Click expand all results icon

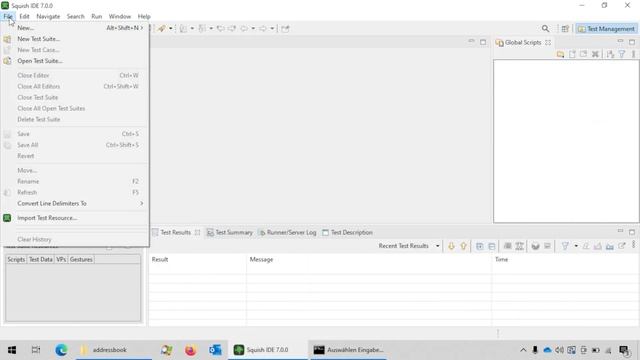tap(480, 246)
